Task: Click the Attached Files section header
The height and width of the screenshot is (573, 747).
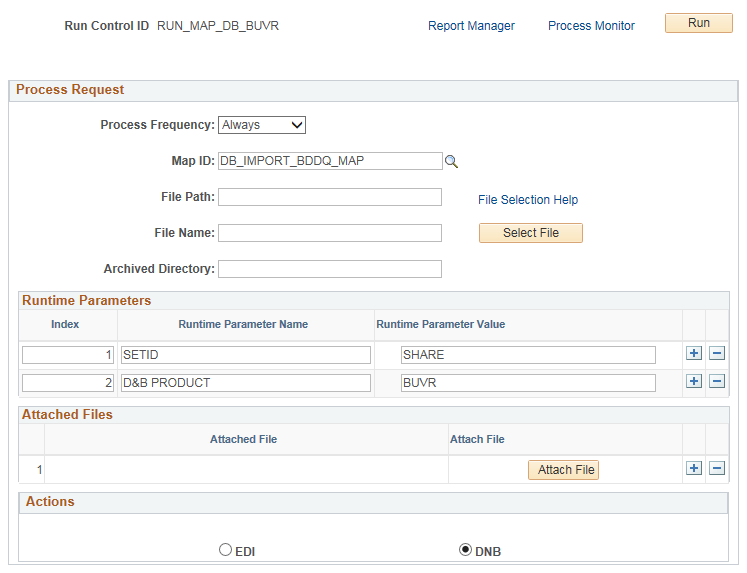Action: click(67, 414)
